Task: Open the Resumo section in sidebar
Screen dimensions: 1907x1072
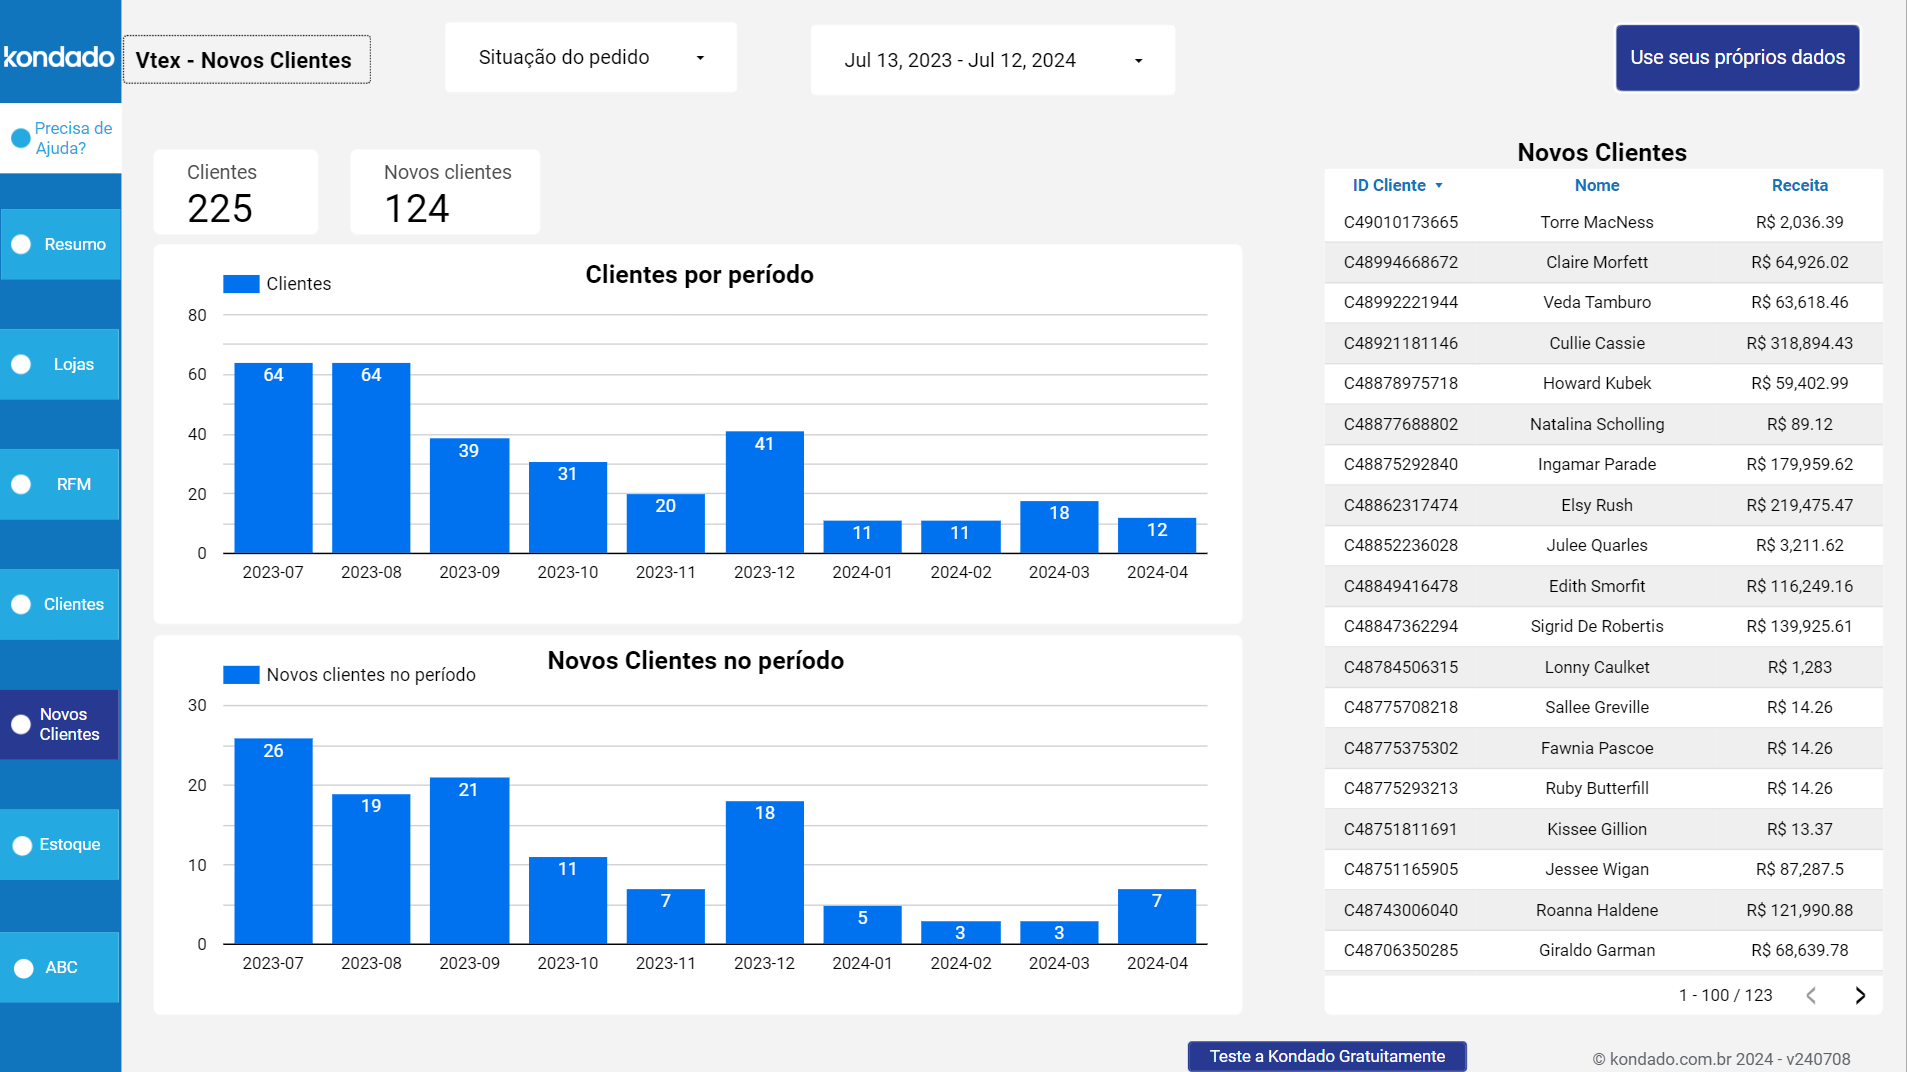Action: (60, 243)
